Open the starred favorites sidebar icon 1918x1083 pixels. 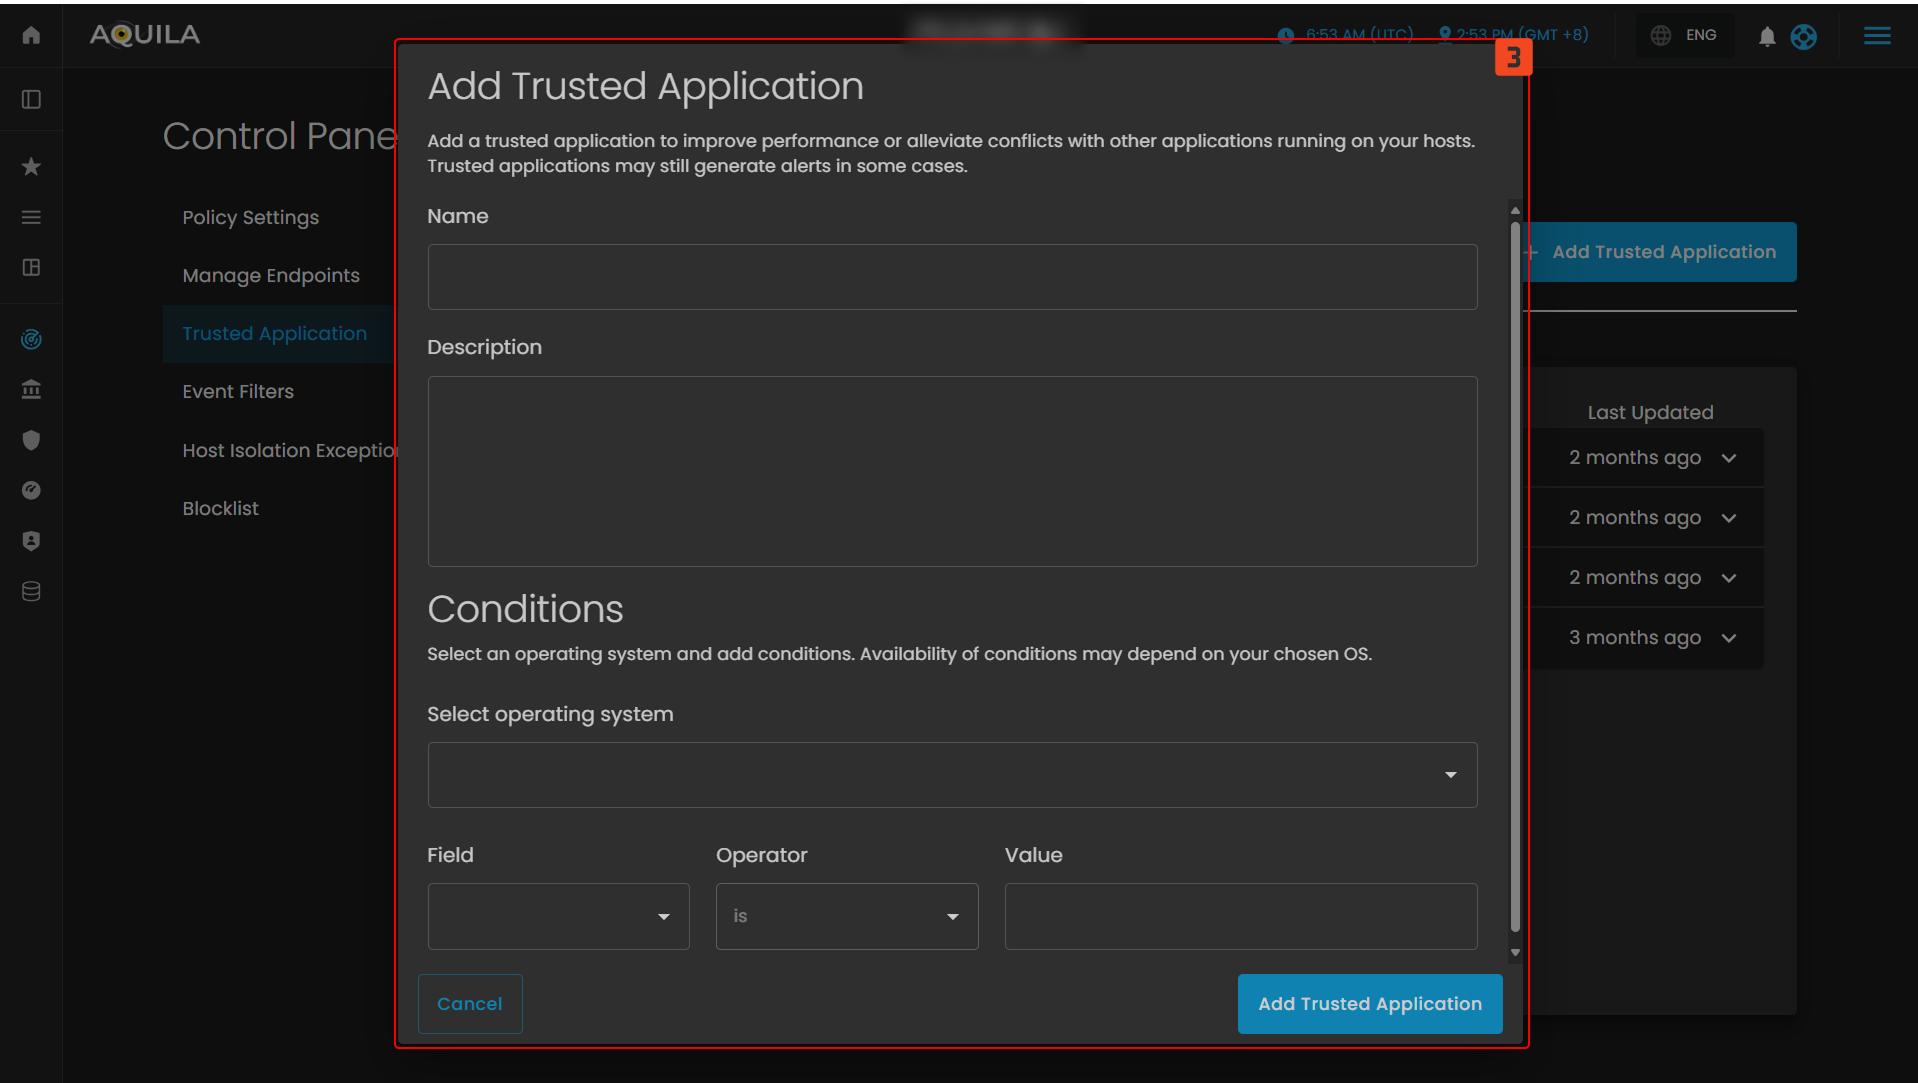(31, 166)
